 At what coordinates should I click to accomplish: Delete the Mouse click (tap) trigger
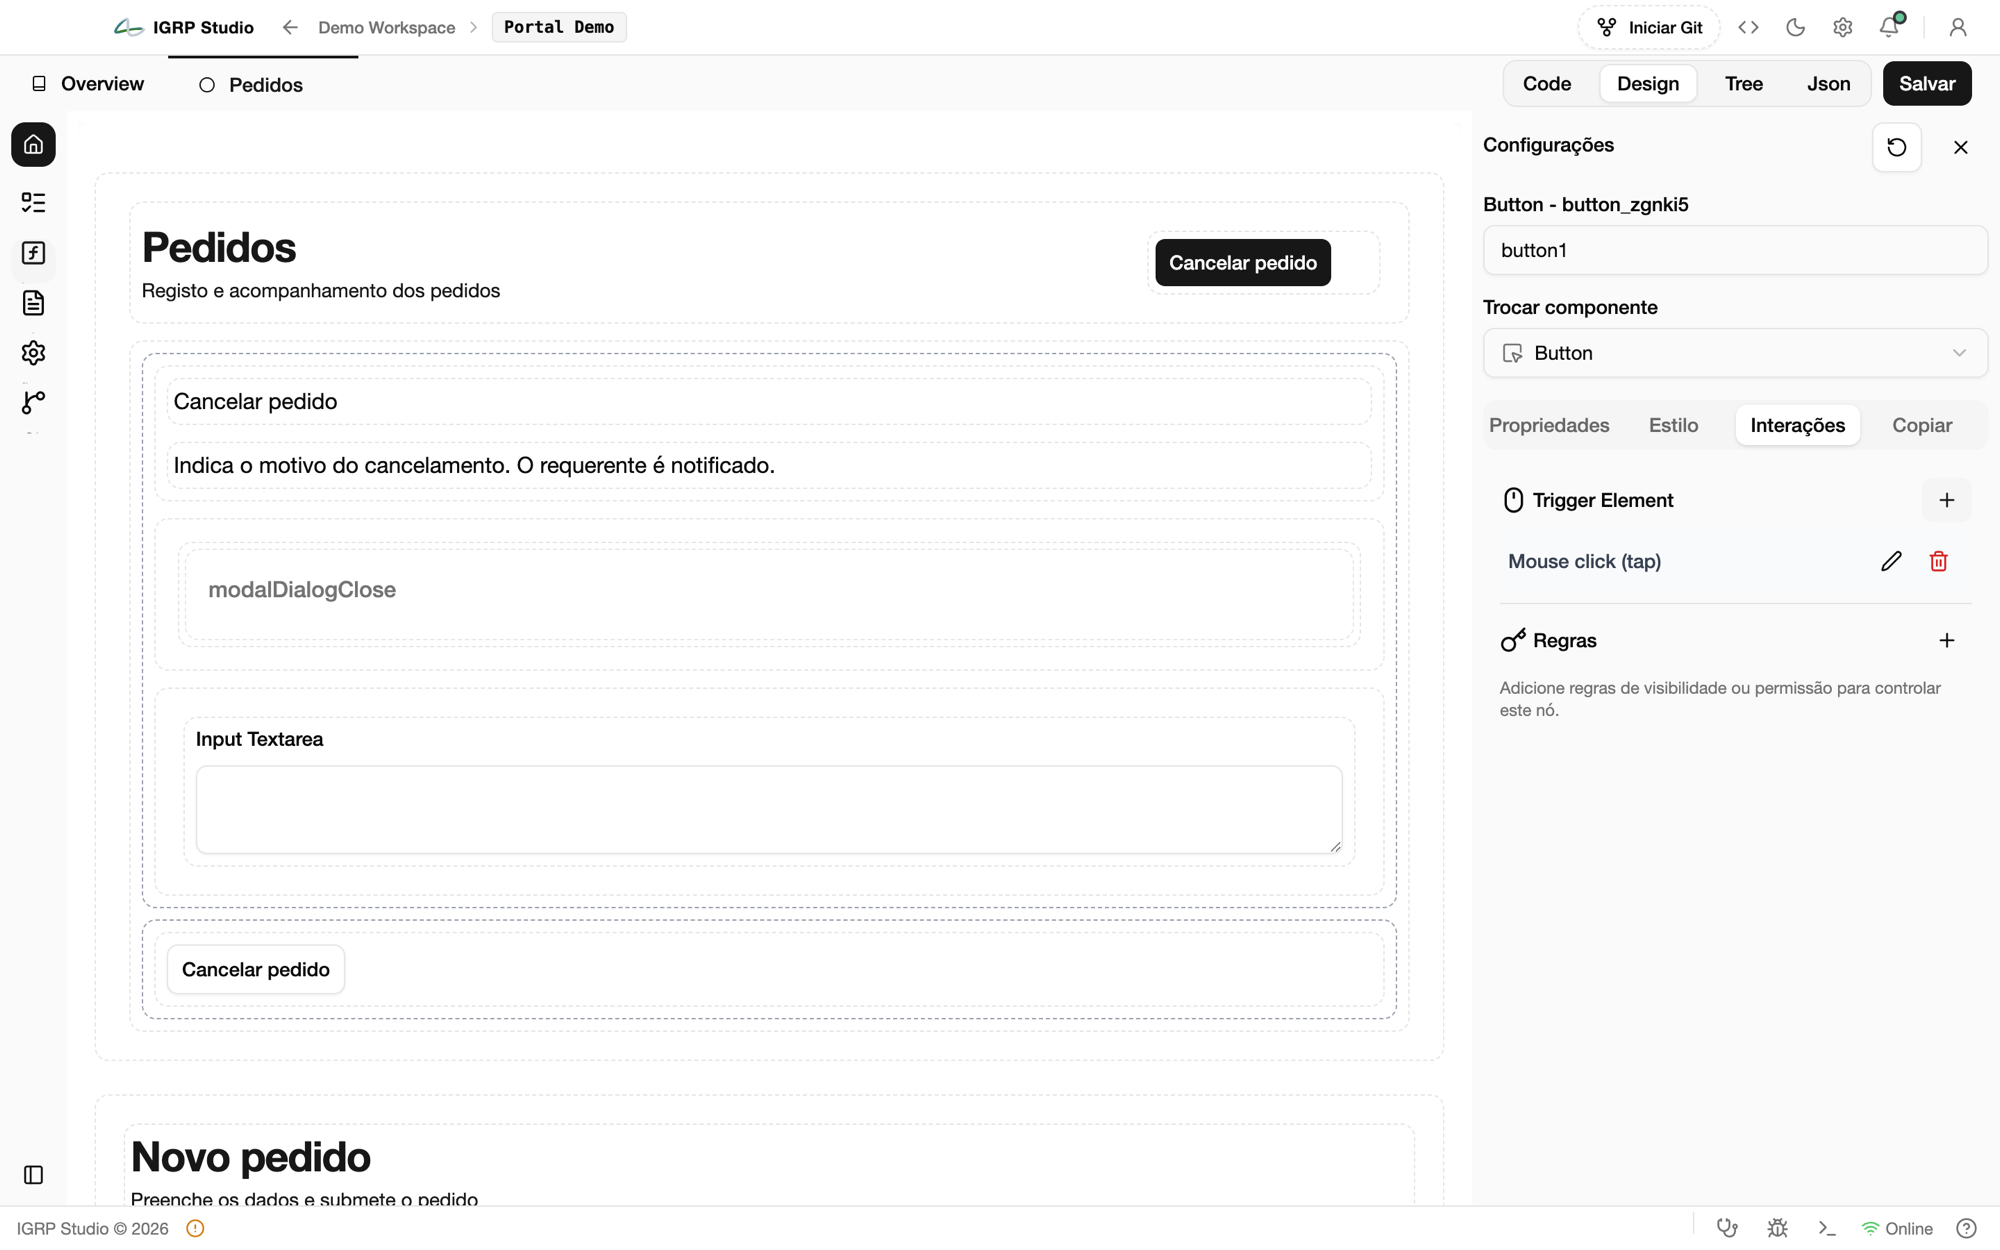(1938, 561)
